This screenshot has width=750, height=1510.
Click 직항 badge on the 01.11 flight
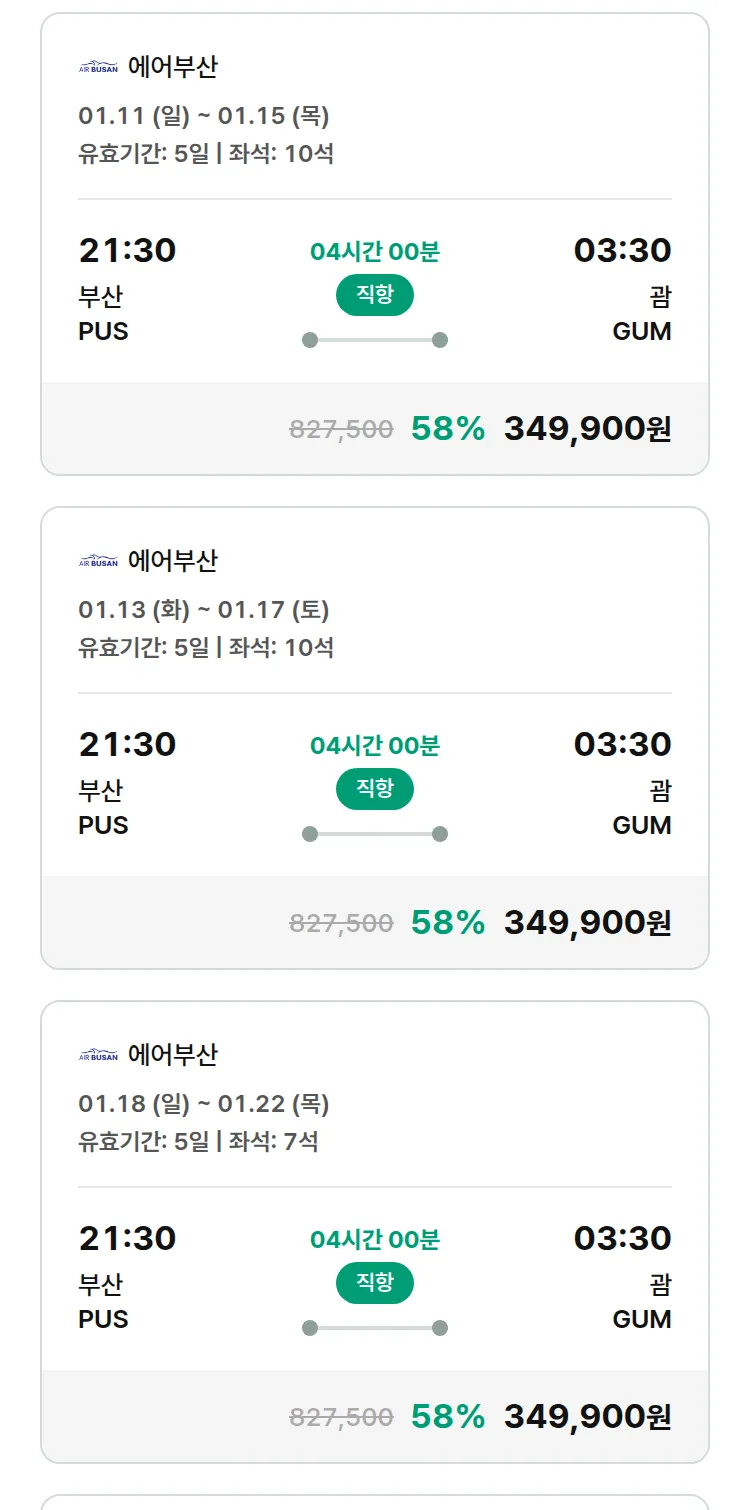[374, 295]
